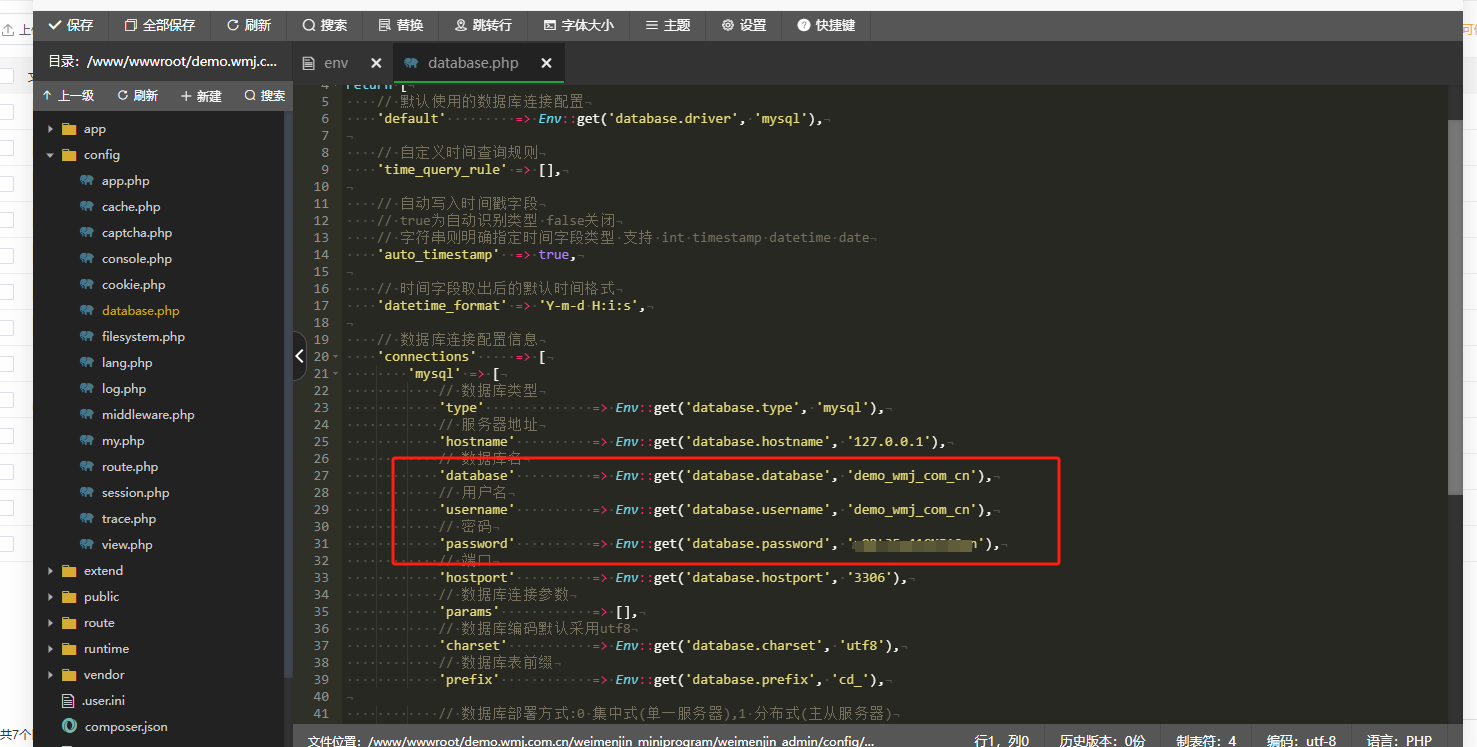Open app.php in file tree
The height and width of the screenshot is (747, 1477).
pyautogui.click(x=125, y=181)
